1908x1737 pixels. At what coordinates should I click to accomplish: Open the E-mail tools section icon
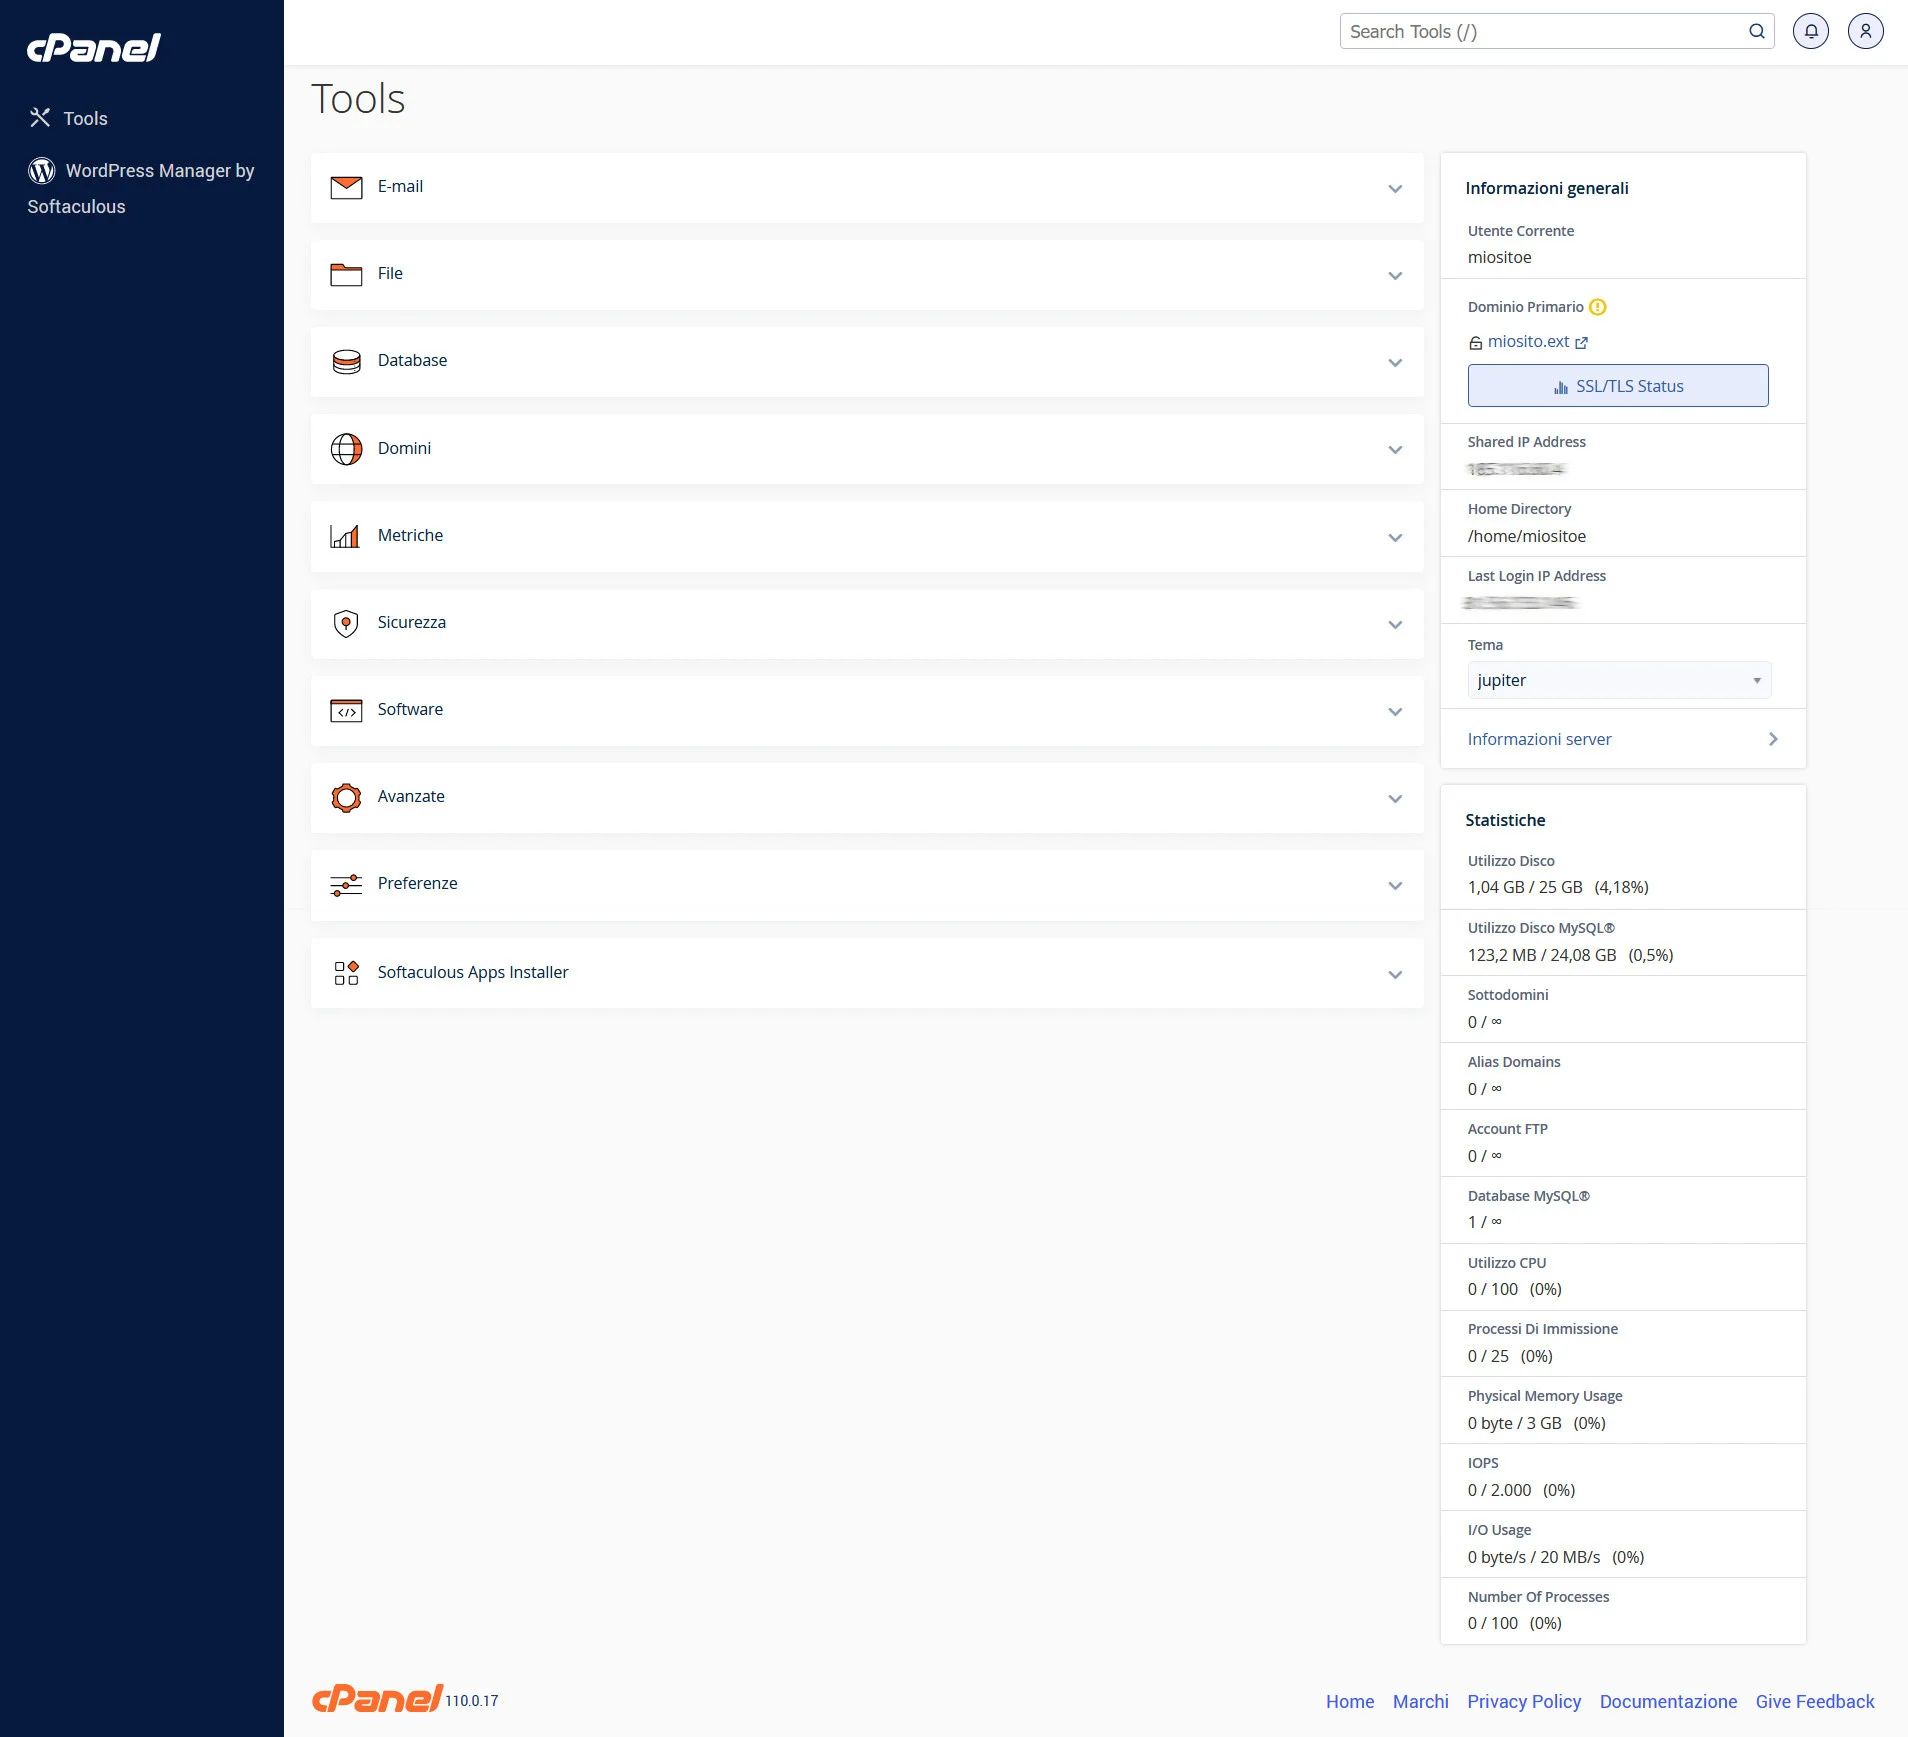(346, 188)
